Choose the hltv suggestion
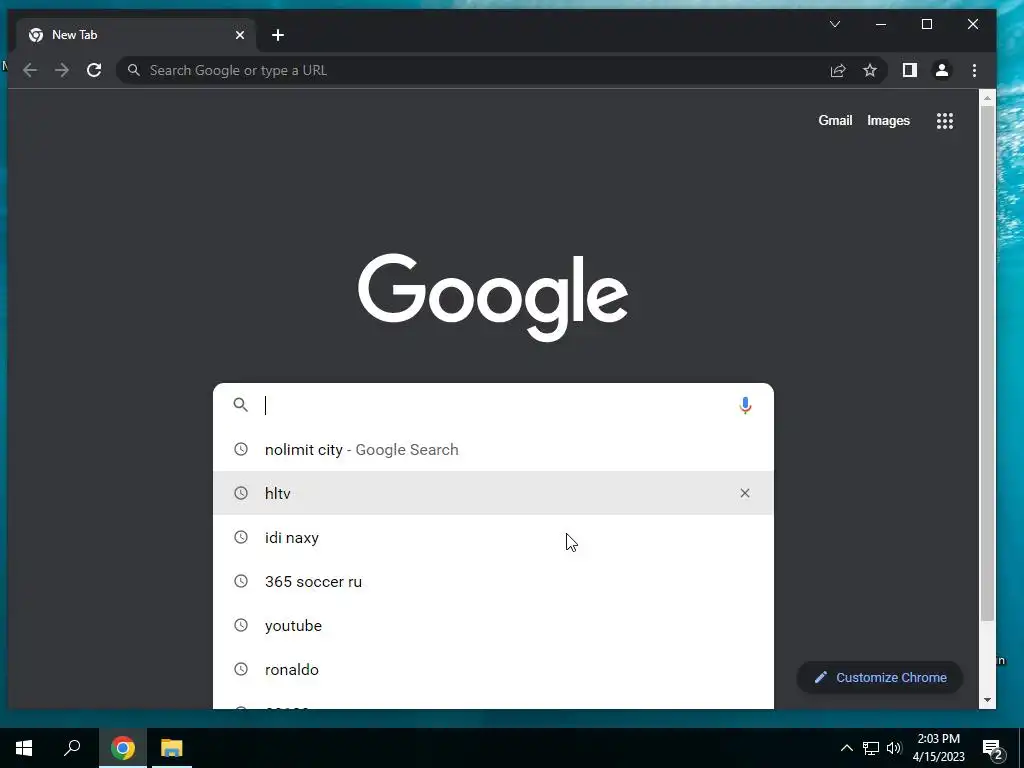The width and height of the screenshot is (1024, 768). click(493, 493)
